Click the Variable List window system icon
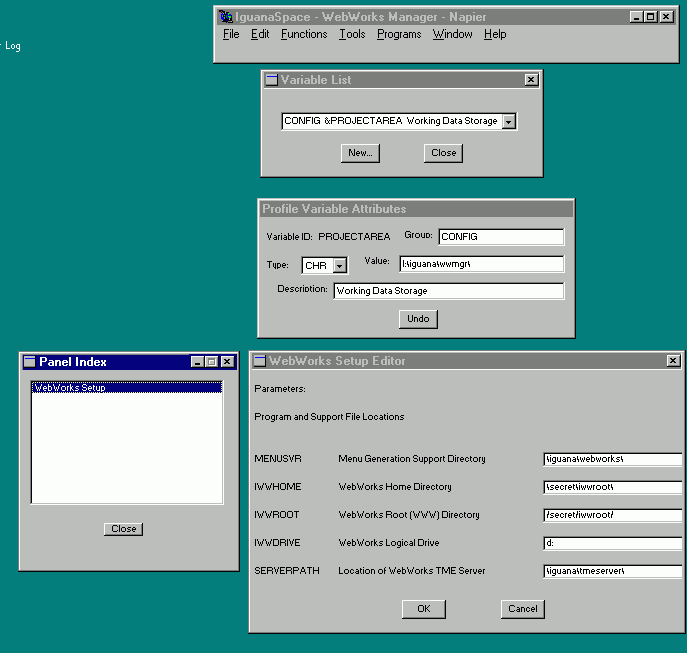The image size is (687, 653). [272, 80]
